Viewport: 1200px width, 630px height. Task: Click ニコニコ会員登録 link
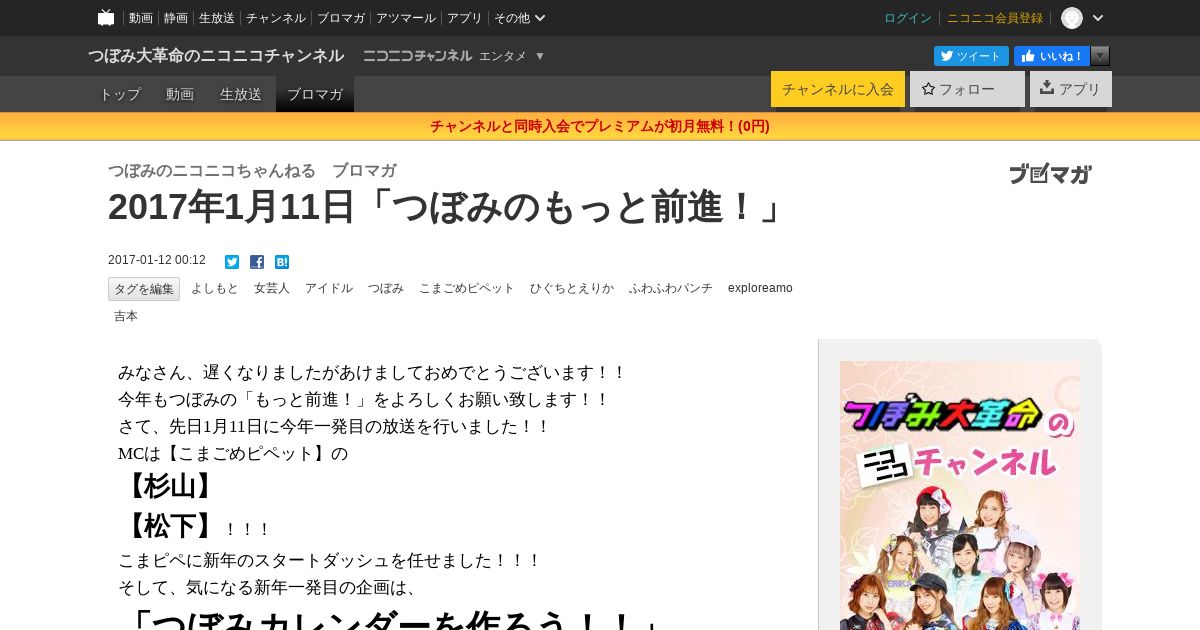(995, 18)
